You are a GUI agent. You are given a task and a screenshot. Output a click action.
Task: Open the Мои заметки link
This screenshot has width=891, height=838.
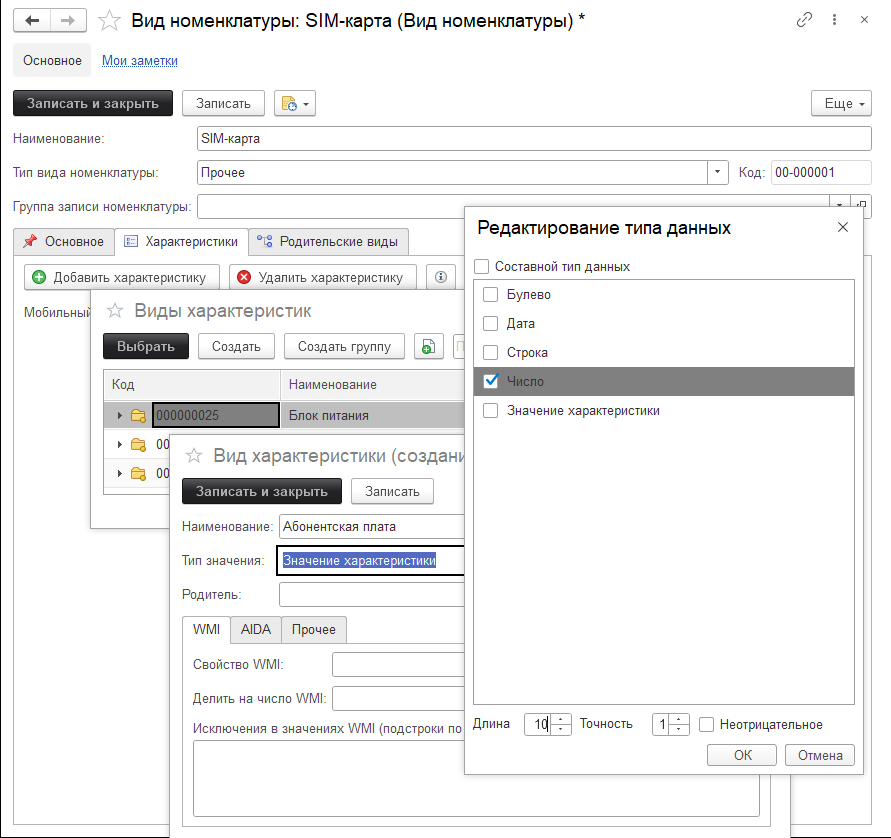click(x=140, y=61)
